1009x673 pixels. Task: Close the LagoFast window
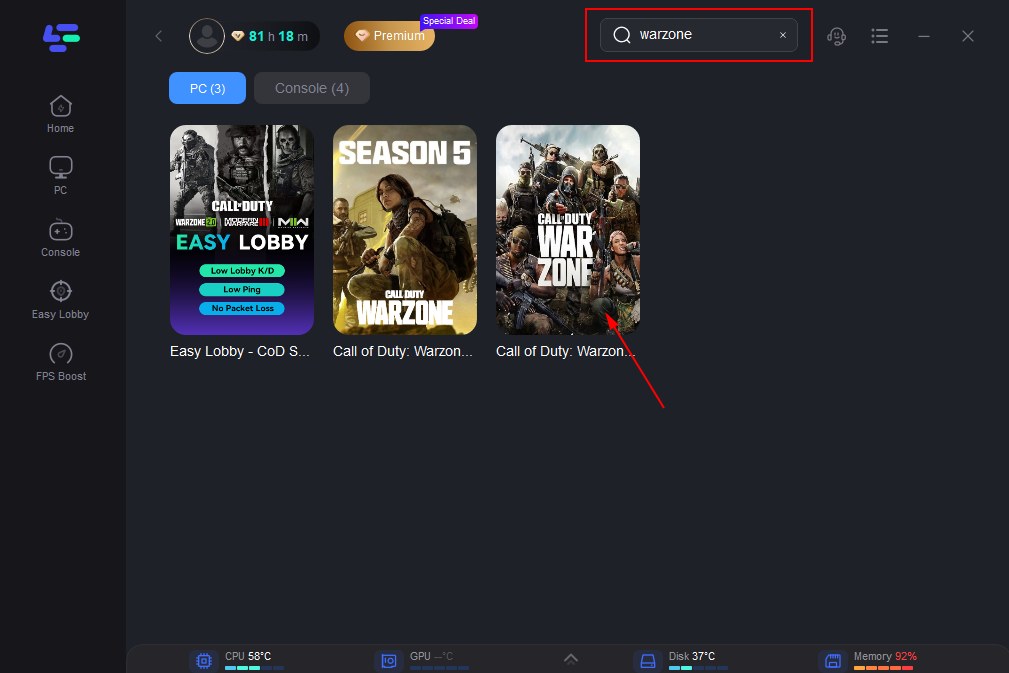[x=968, y=36]
